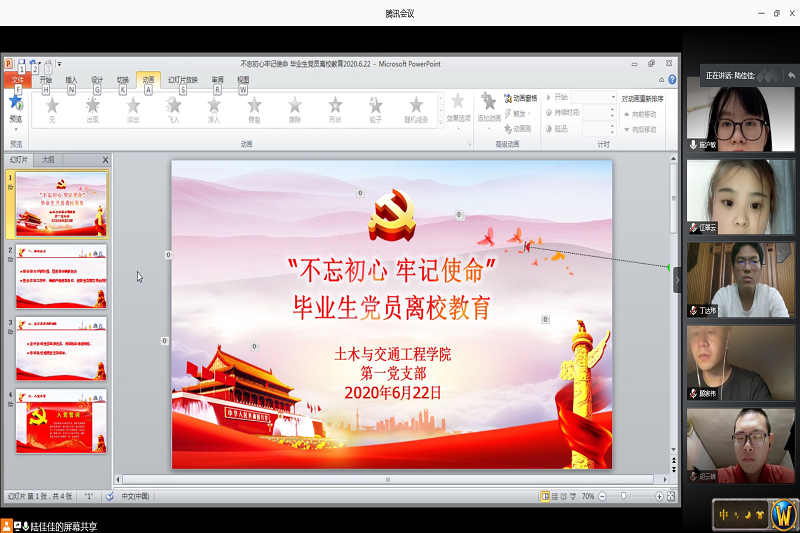Click Add Animation (添加动画) icon
800x533 pixels.
pos(488,101)
